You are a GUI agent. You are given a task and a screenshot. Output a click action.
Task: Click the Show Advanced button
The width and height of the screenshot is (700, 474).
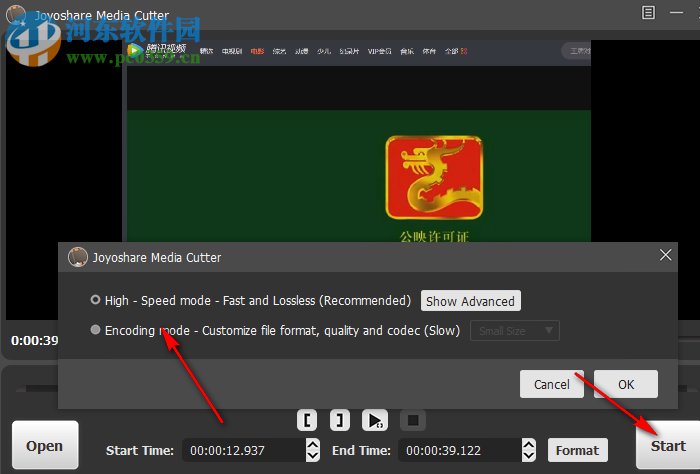471,301
